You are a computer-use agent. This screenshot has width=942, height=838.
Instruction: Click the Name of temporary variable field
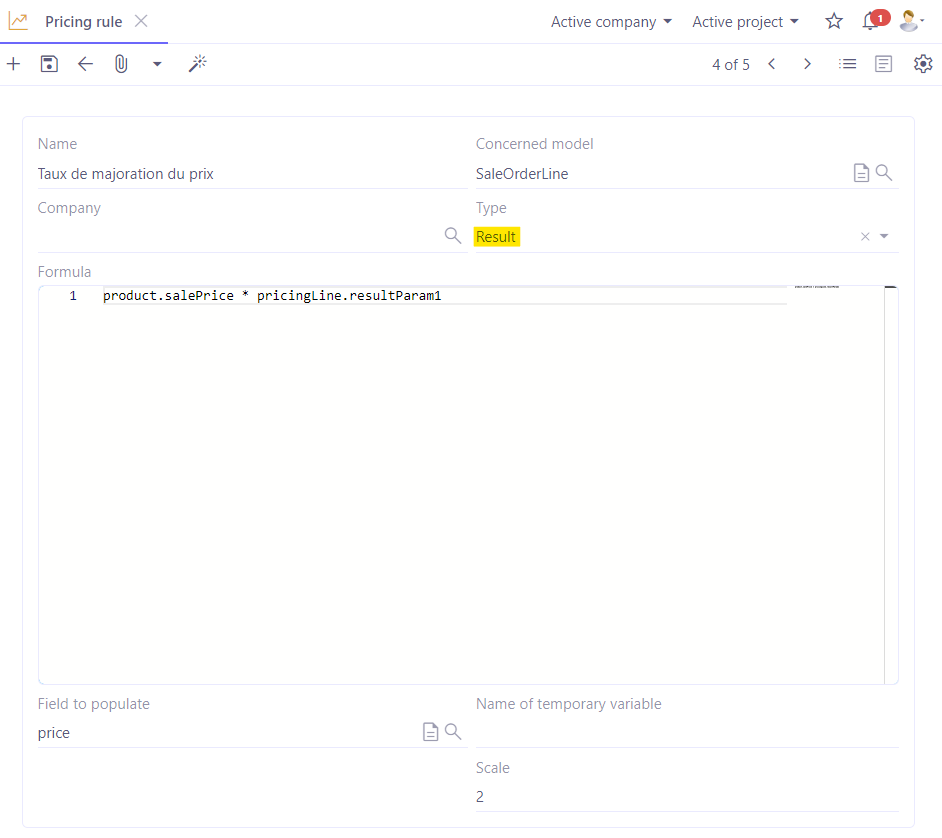687,733
